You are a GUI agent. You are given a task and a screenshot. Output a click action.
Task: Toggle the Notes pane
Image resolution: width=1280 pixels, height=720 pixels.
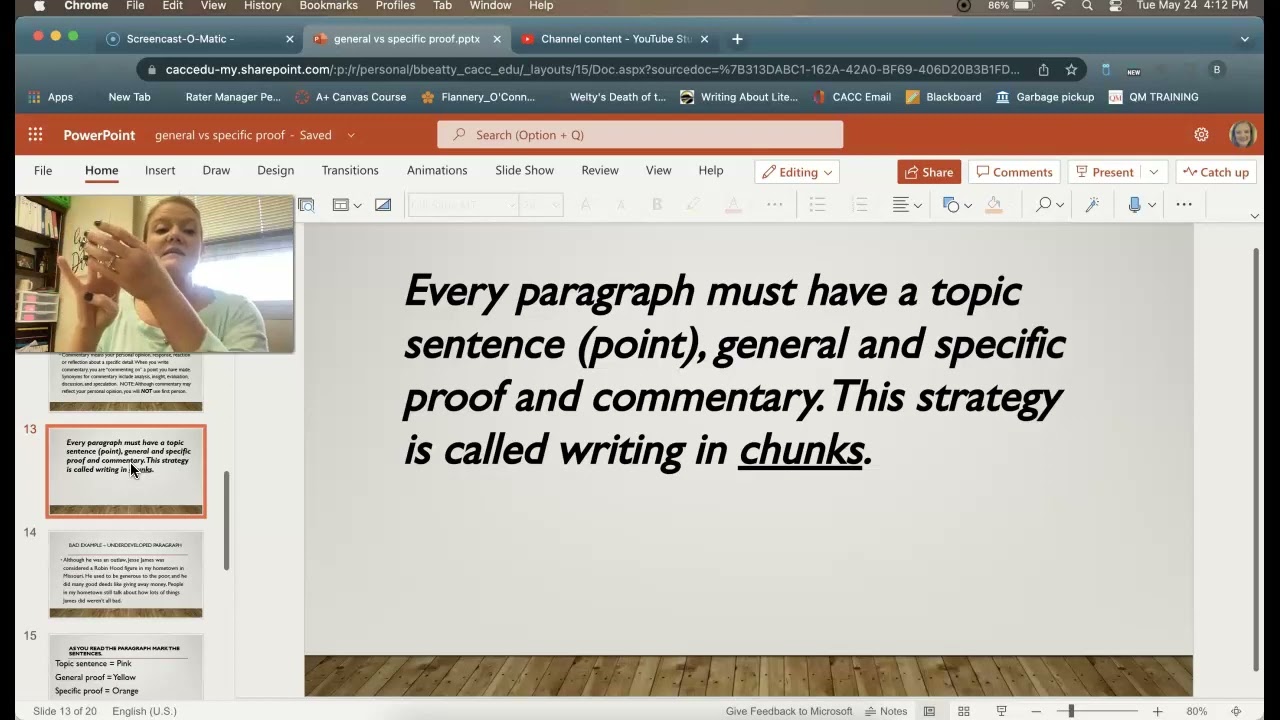(x=886, y=711)
